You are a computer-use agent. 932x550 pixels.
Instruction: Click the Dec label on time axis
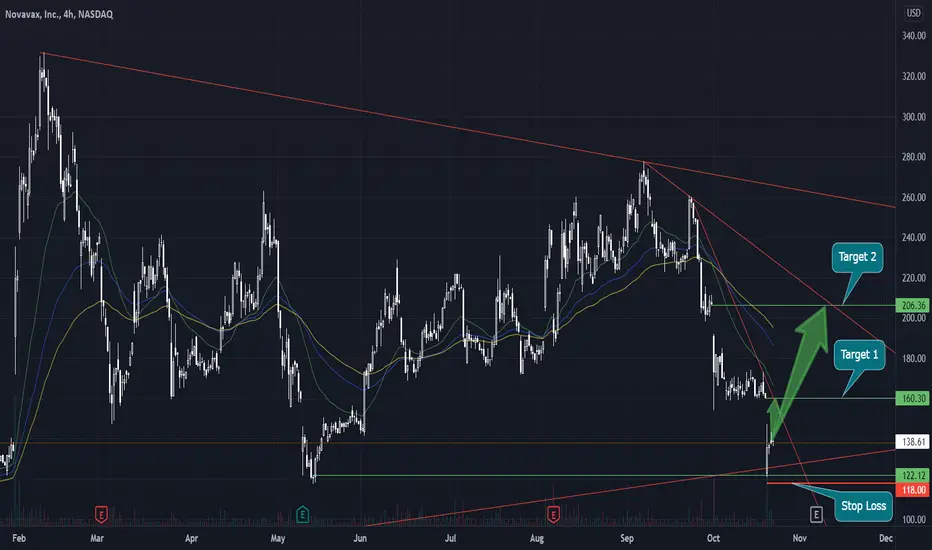coord(886,538)
